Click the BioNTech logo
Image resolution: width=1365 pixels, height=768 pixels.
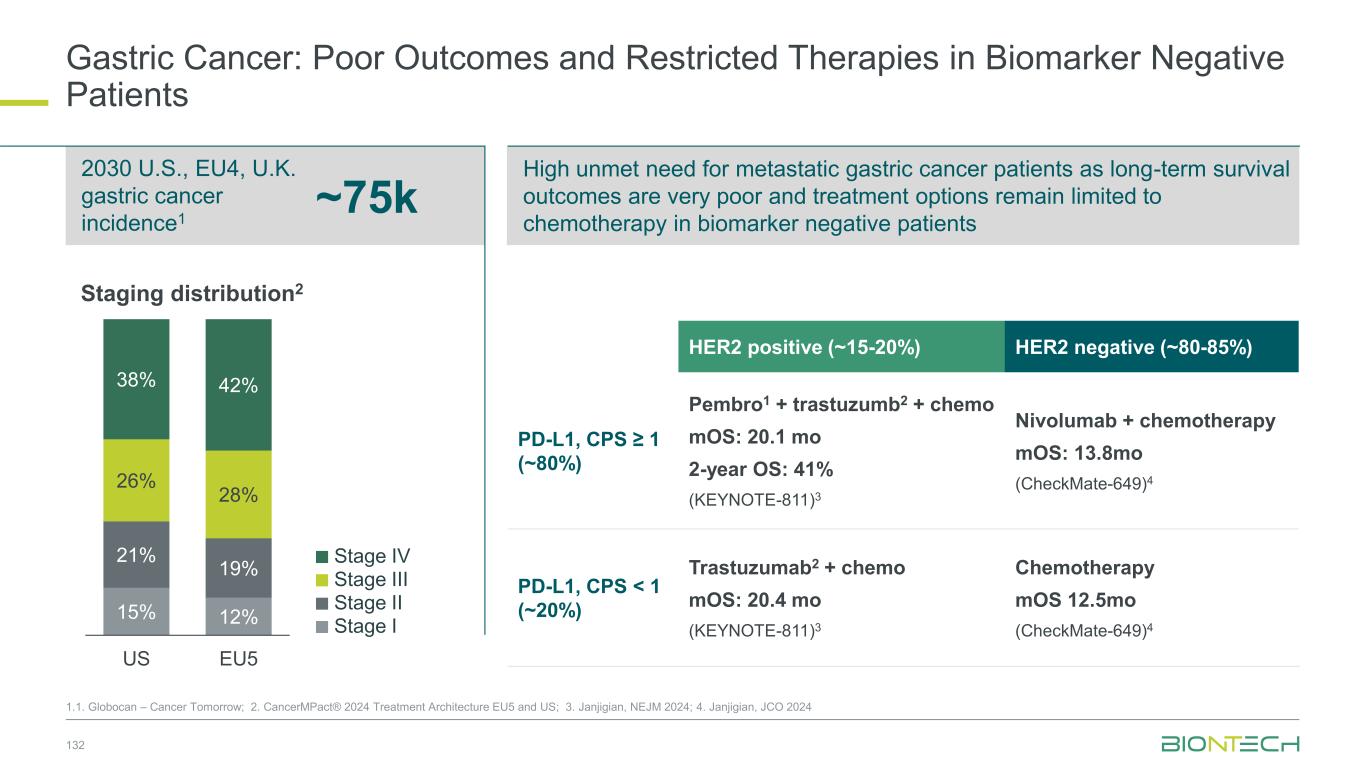tap(1229, 743)
